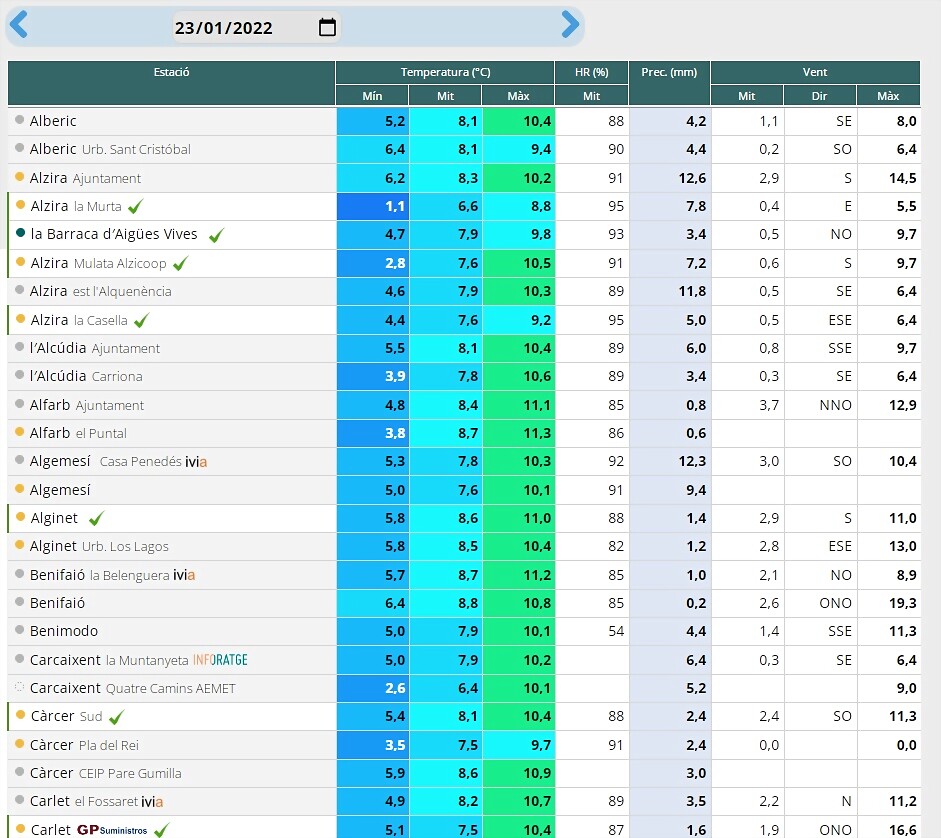Open l'Alcúdia Ajuntament station

(x=95, y=348)
